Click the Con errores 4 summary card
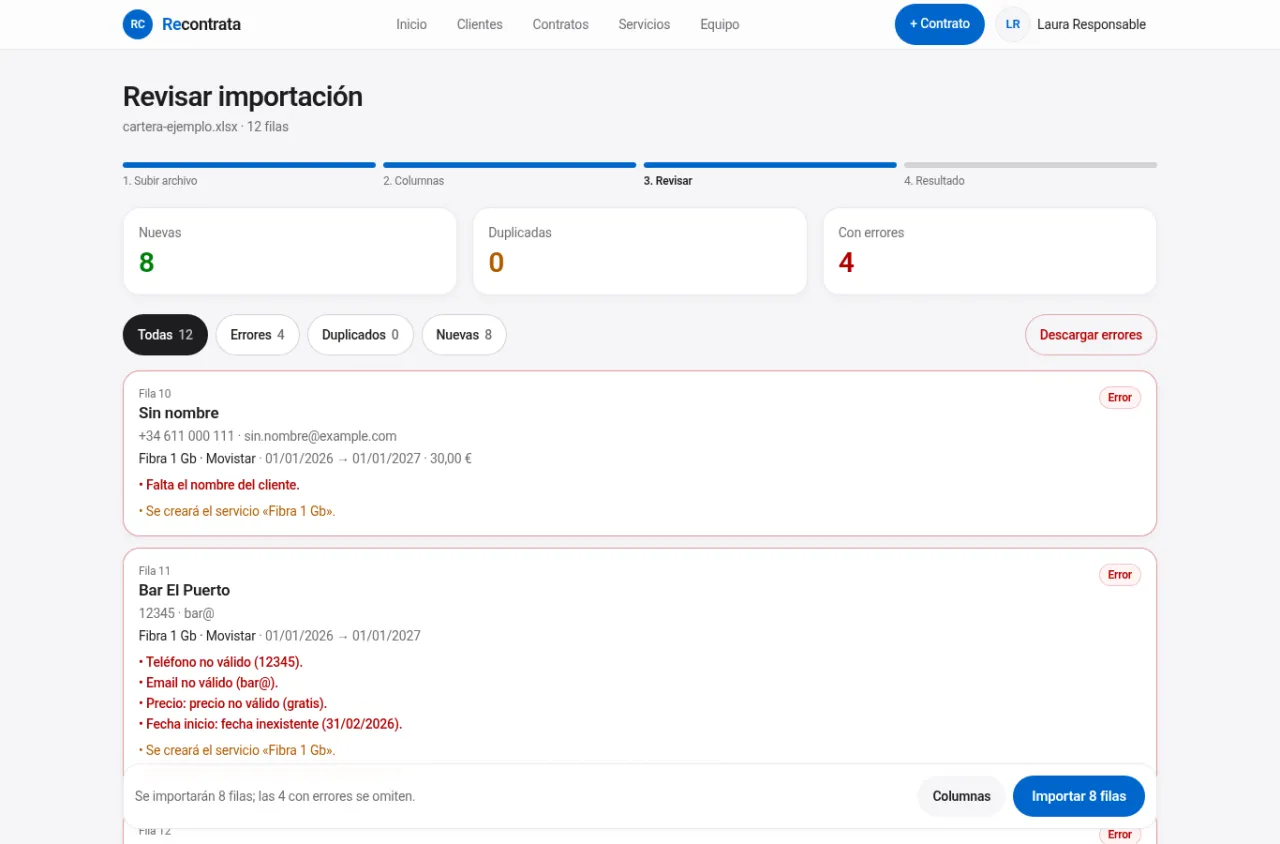The image size is (1280, 844). 990,251
